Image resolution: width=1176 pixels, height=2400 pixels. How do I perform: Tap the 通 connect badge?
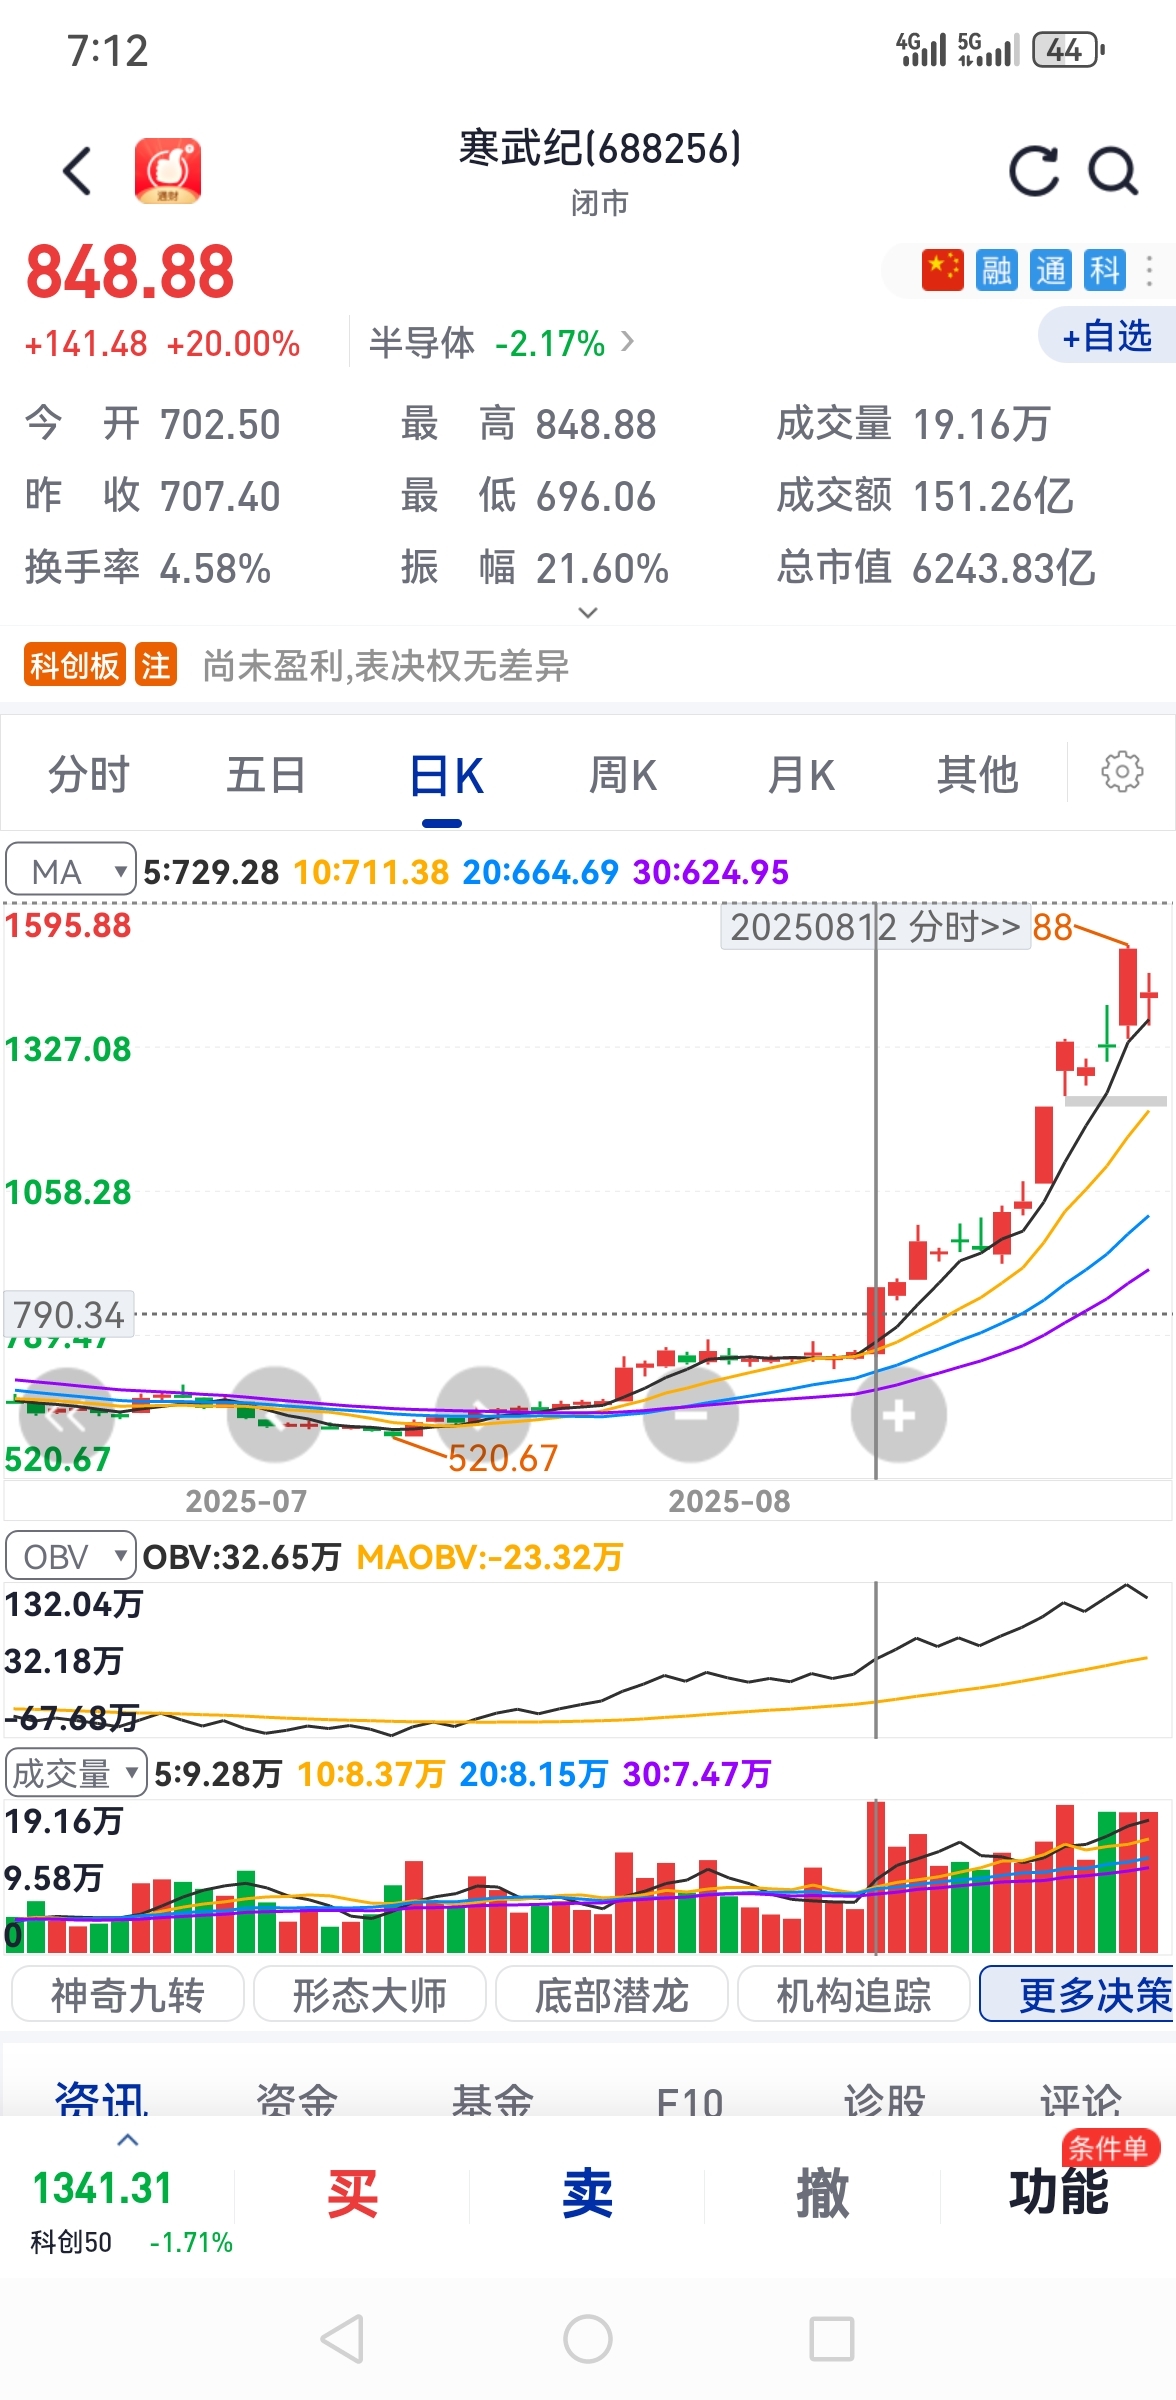1050,270
